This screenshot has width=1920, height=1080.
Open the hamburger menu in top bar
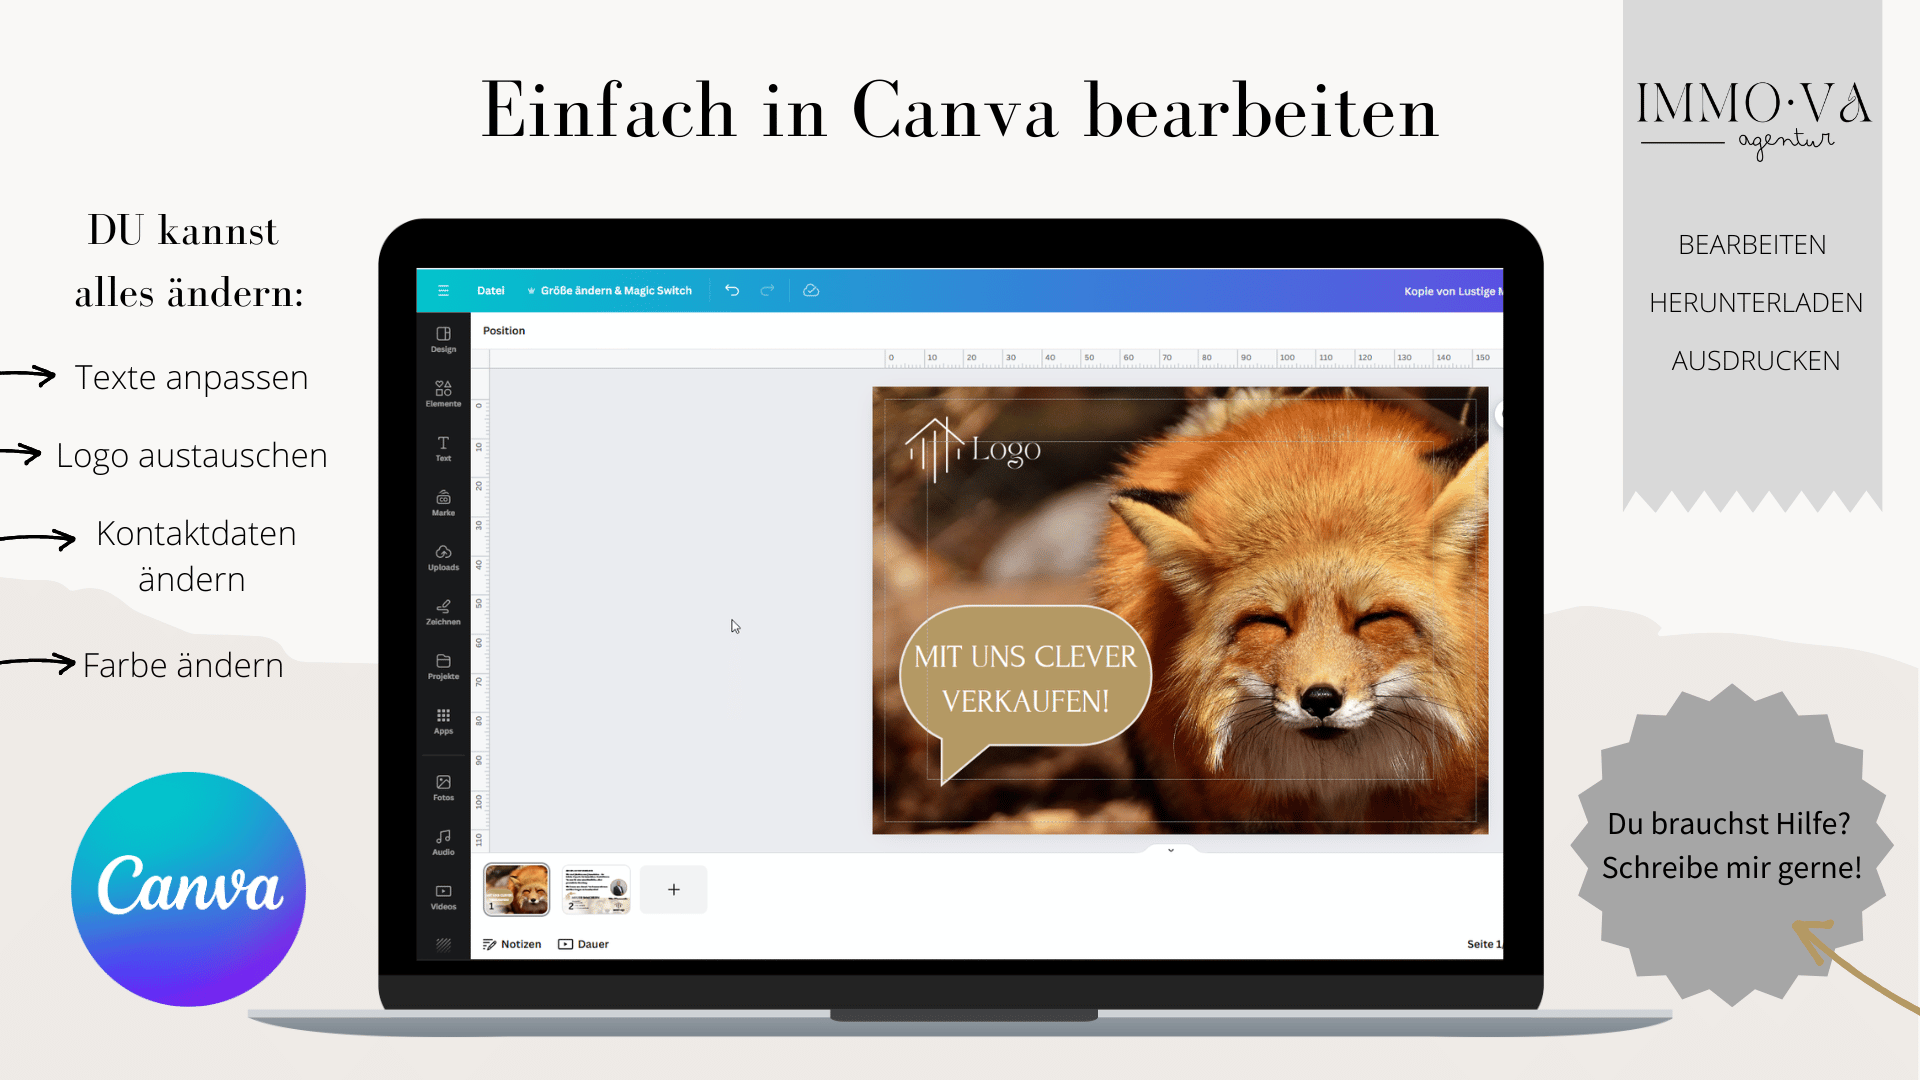click(x=443, y=291)
